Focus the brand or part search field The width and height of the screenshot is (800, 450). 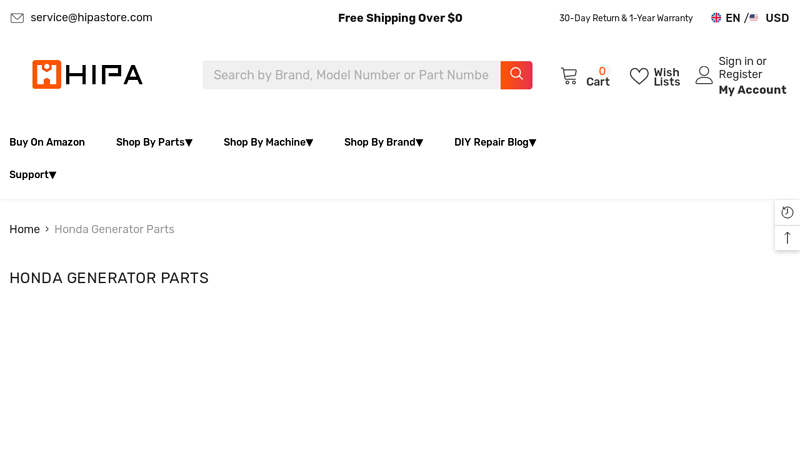coord(351,75)
